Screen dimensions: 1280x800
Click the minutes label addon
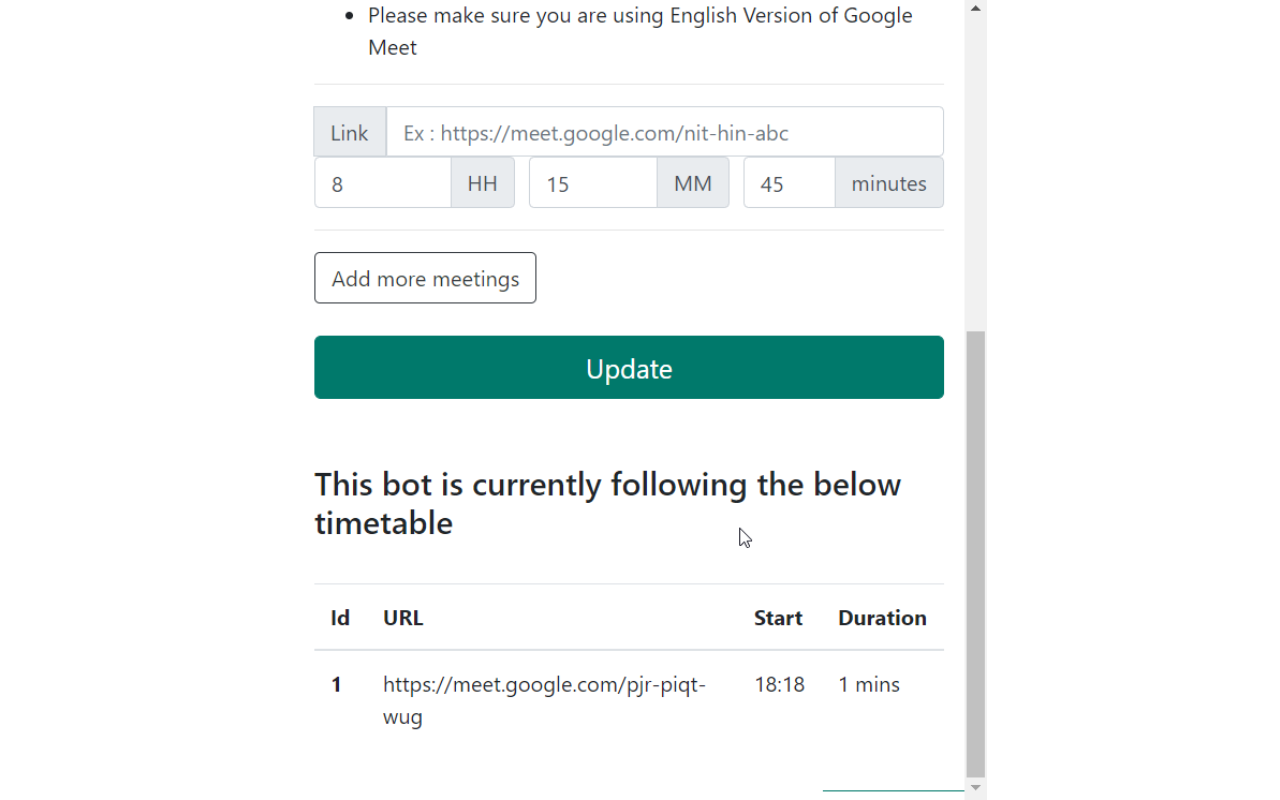click(889, 184)
